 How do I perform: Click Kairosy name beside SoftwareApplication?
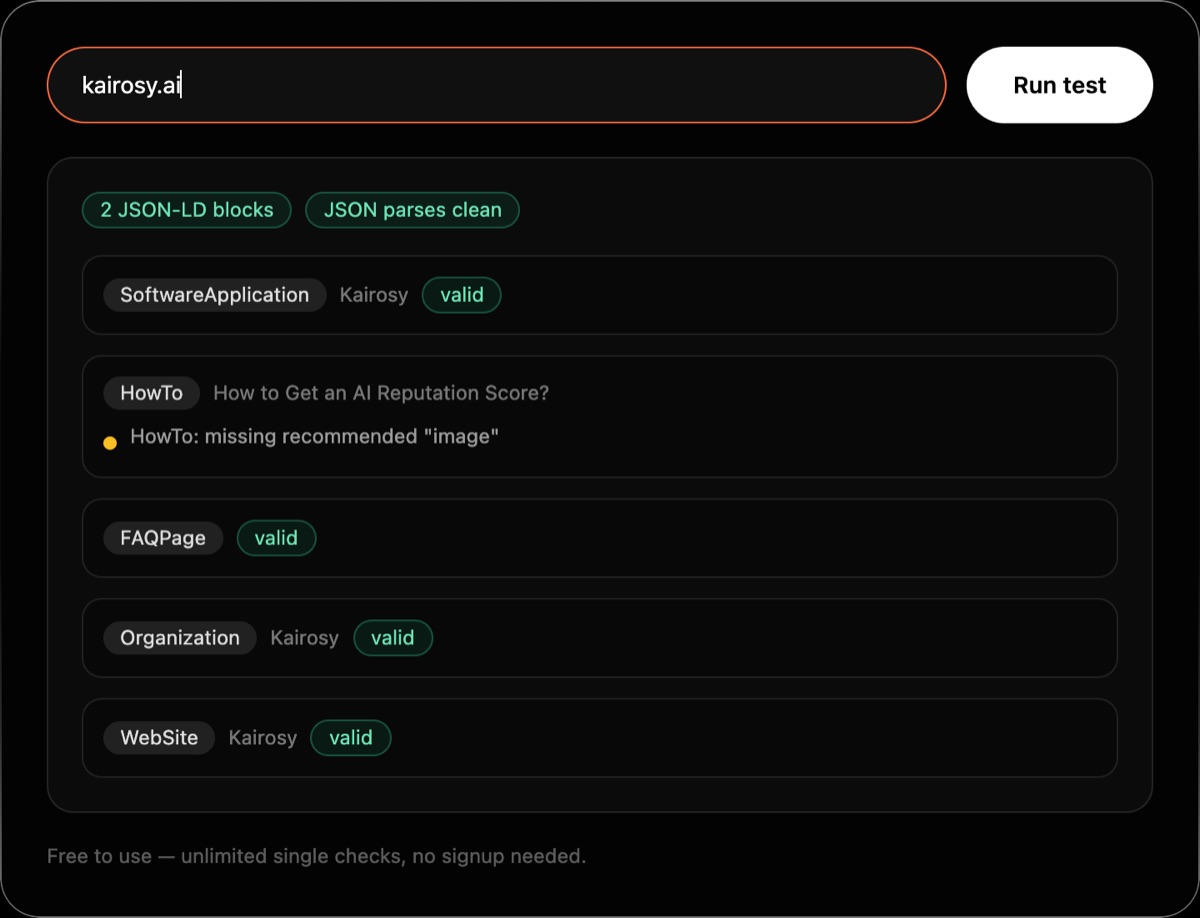click(374, 295)
